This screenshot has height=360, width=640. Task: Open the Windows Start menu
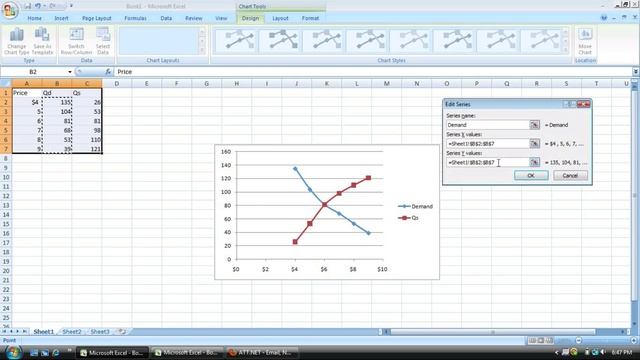click(x=13, y=353)
